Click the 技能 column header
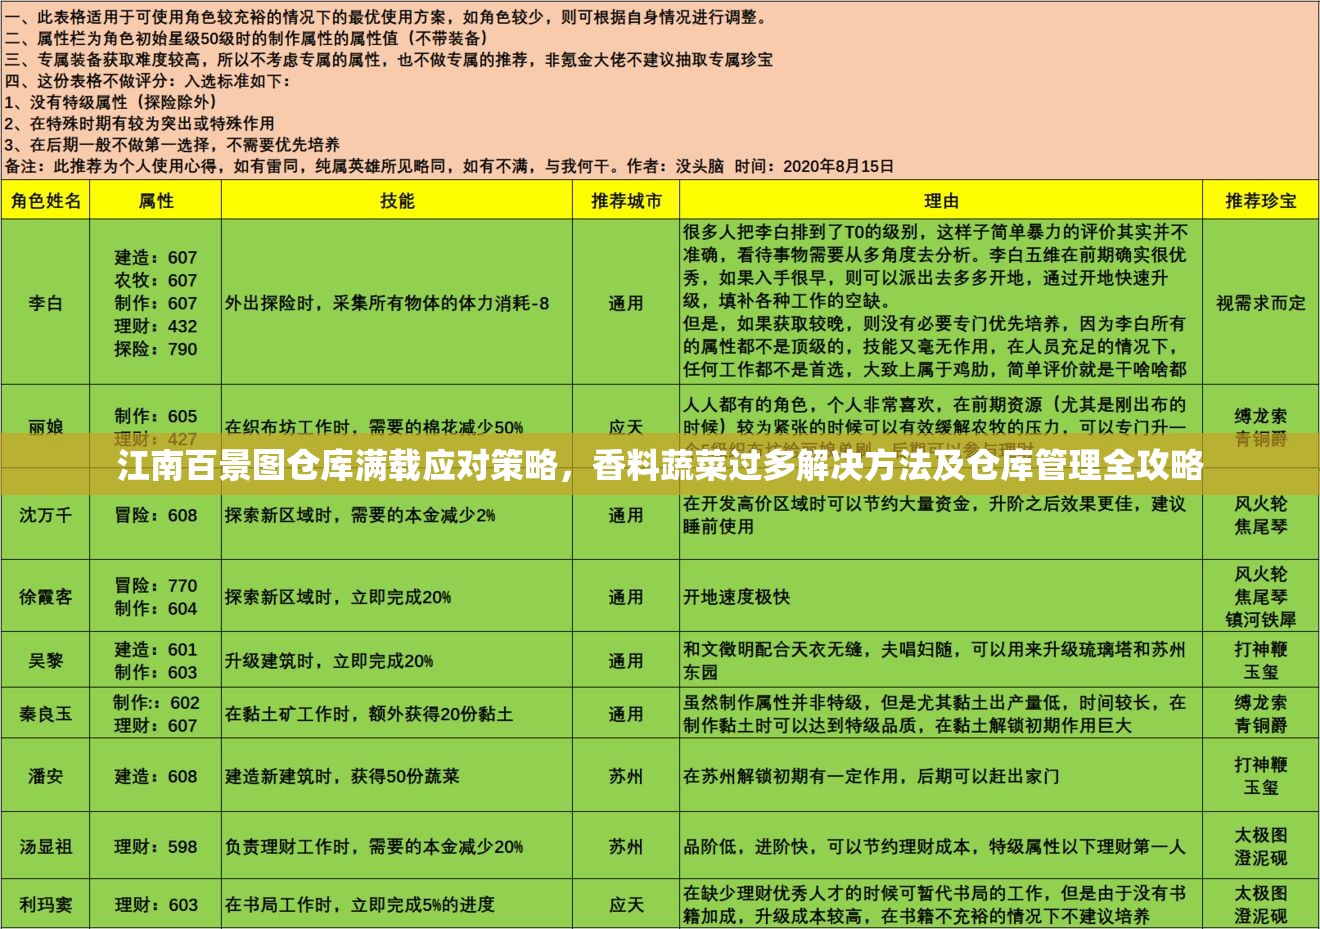The height and width of the screenshot is (929, 1320). point(397,201)
